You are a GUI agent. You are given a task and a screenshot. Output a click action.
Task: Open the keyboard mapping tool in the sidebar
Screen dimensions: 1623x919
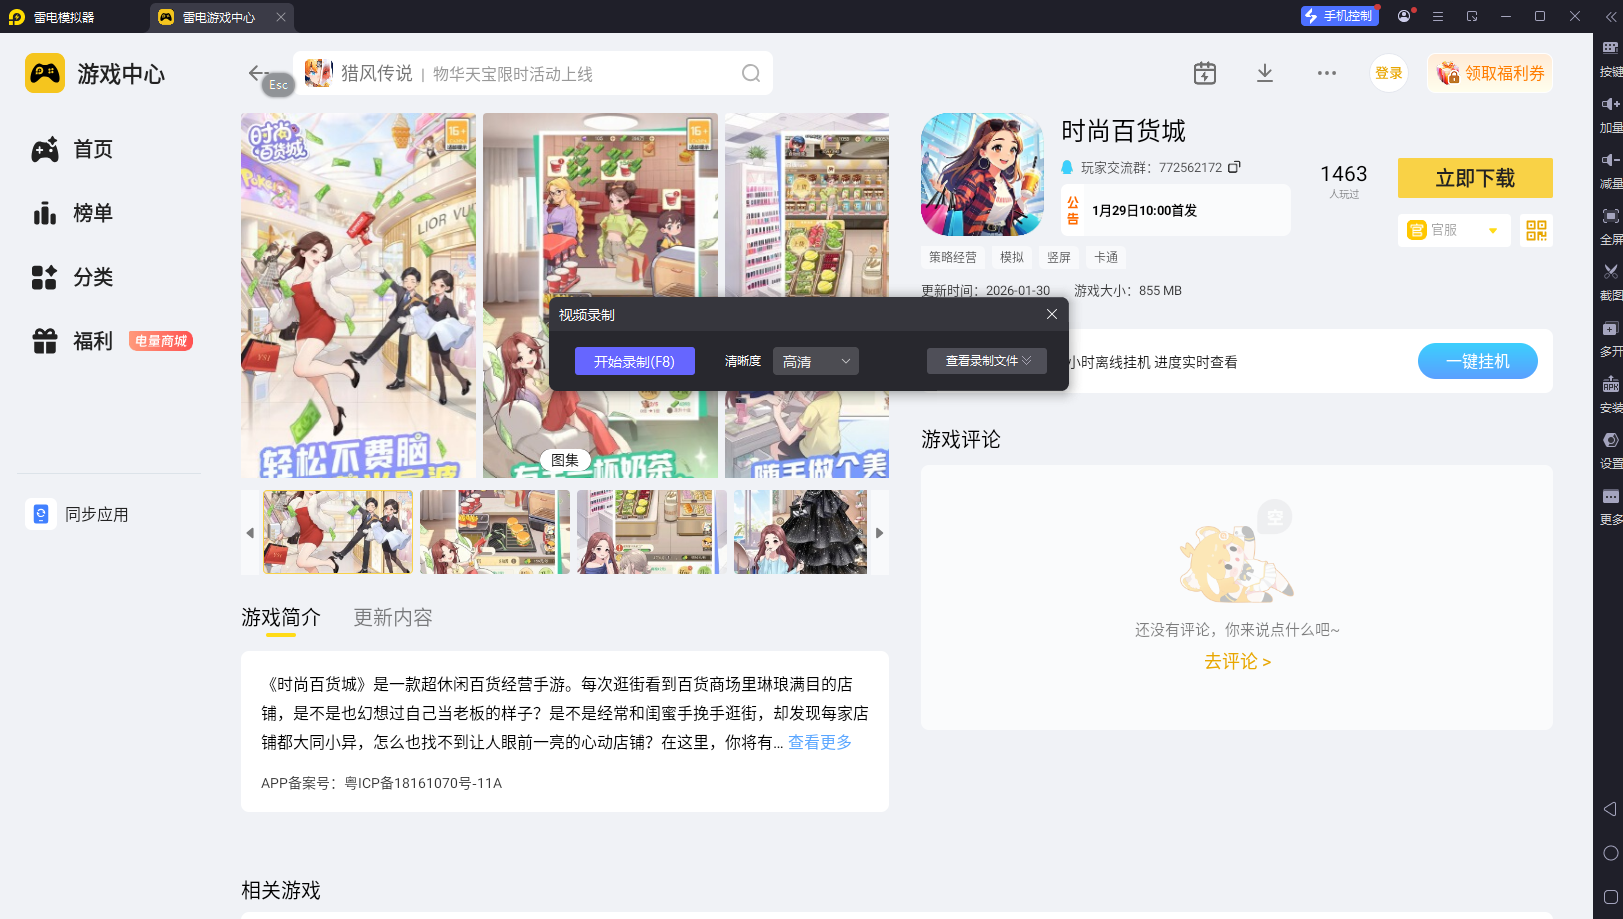[1610, 50]
